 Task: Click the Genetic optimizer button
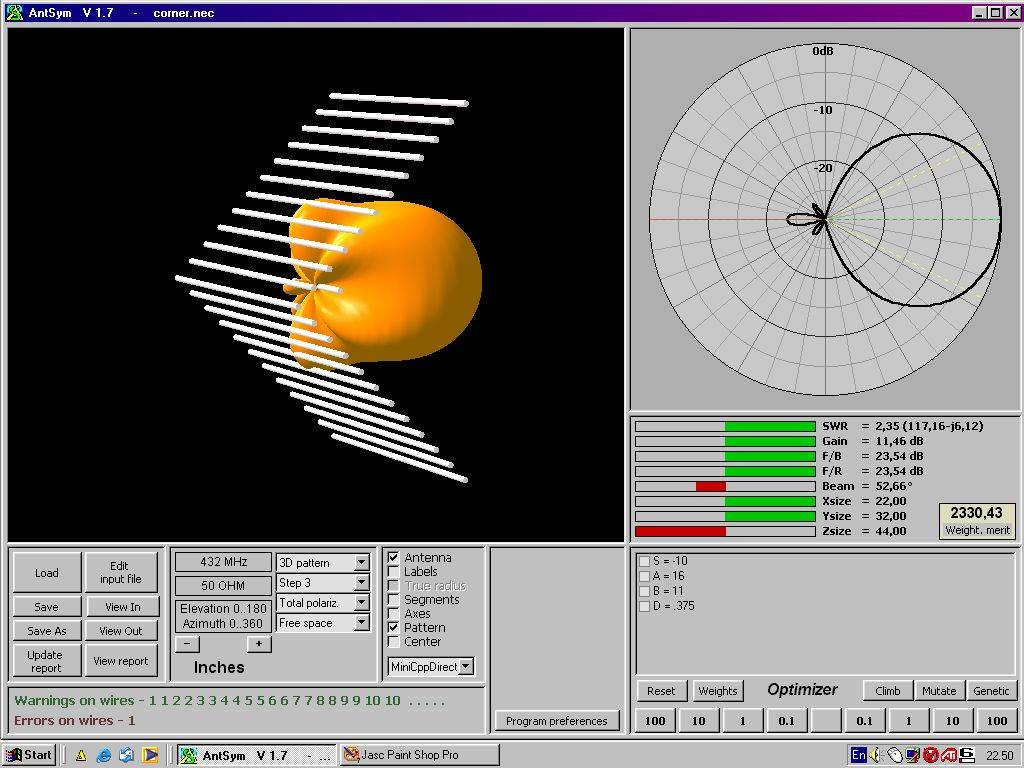click(991, 690)
